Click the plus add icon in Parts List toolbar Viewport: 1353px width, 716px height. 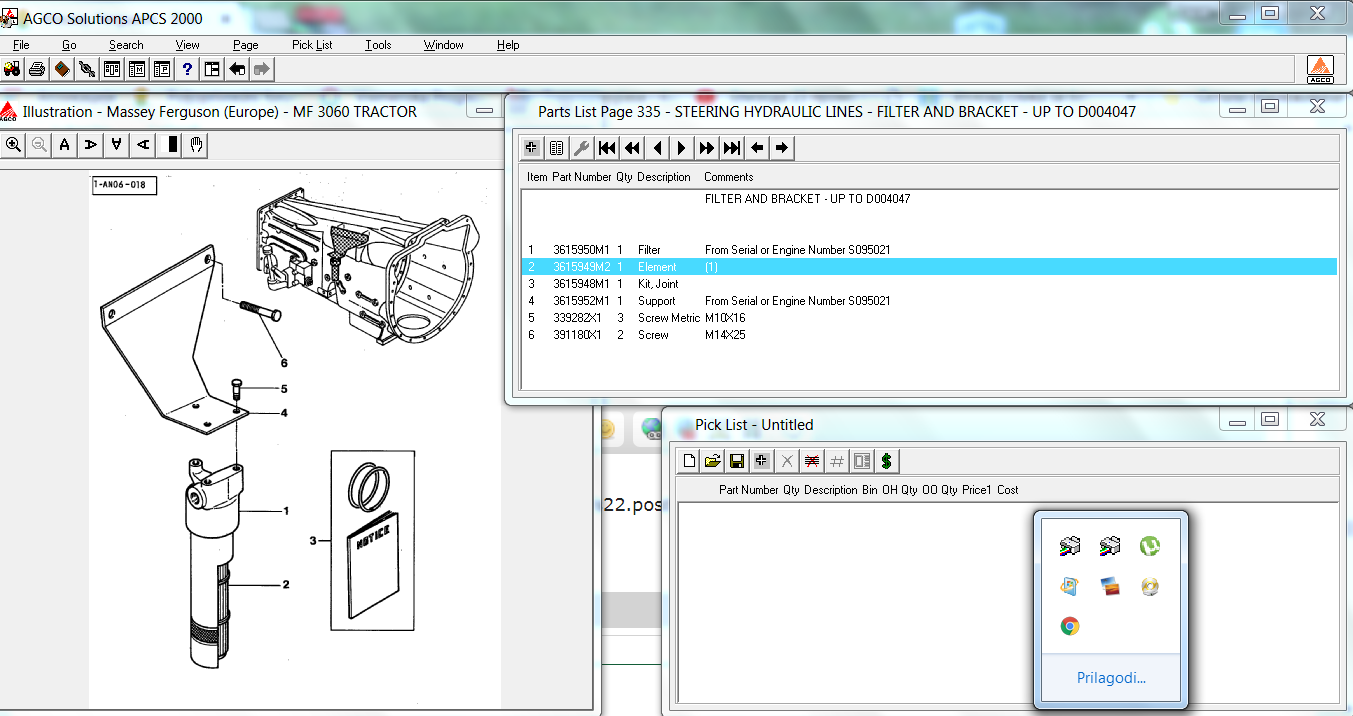[x=532, y=148]
